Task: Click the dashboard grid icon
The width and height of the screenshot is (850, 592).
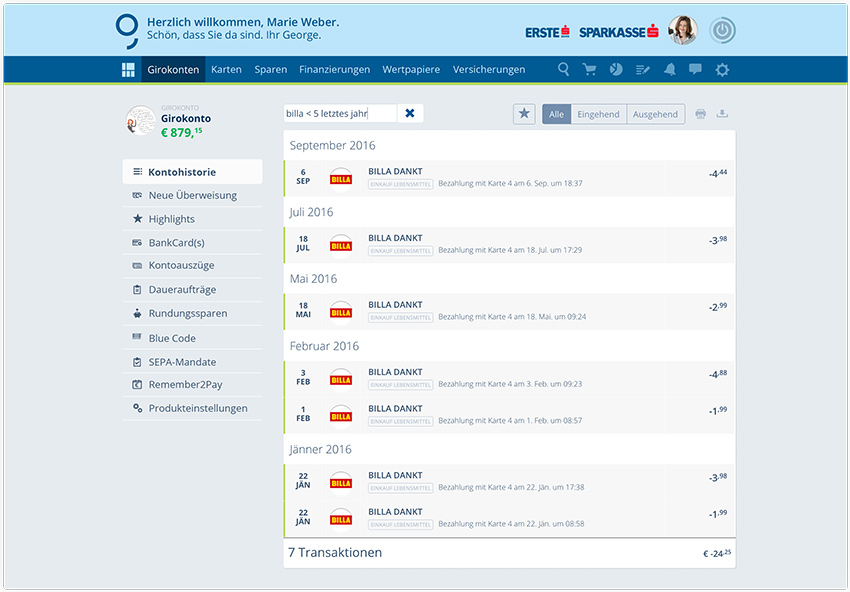Action: [x=128, y=69]
